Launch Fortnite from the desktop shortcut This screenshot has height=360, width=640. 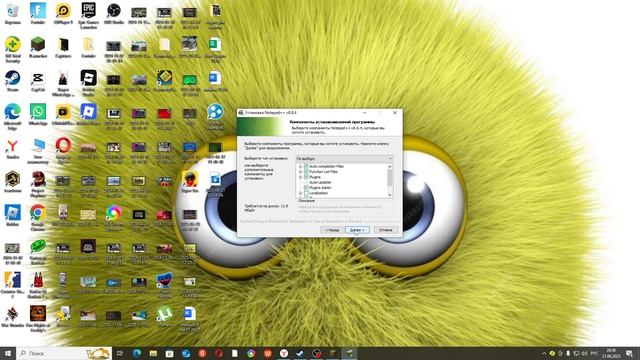pyautogui.click(x=38, y=13)
